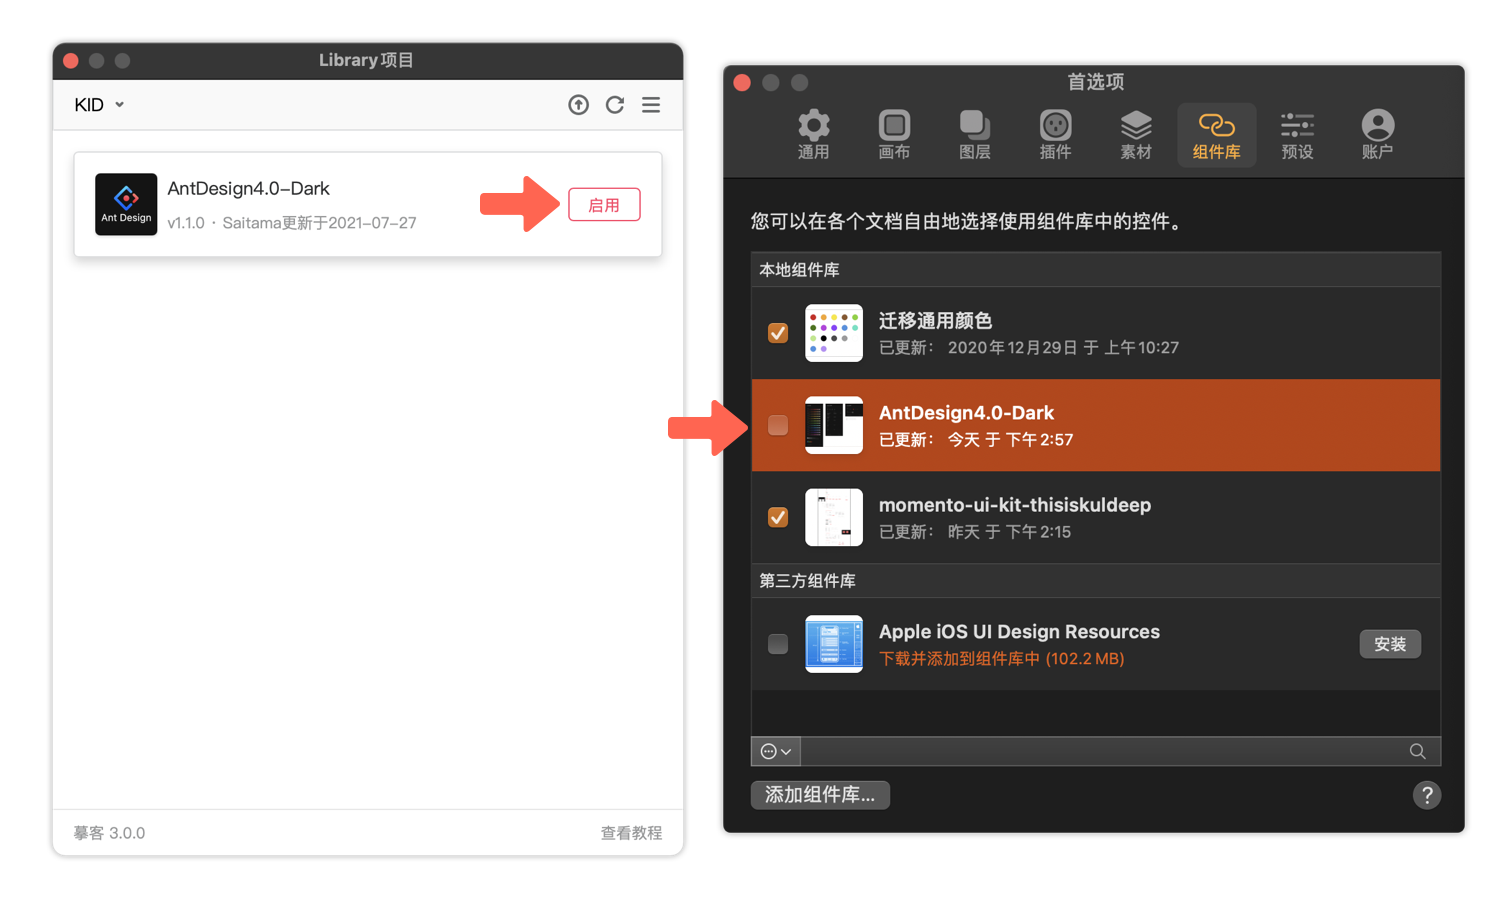Viewport: 1496px width, 902px height.
Task: Switch to the 插件 preferences tab
Action: coord(1055,135)
